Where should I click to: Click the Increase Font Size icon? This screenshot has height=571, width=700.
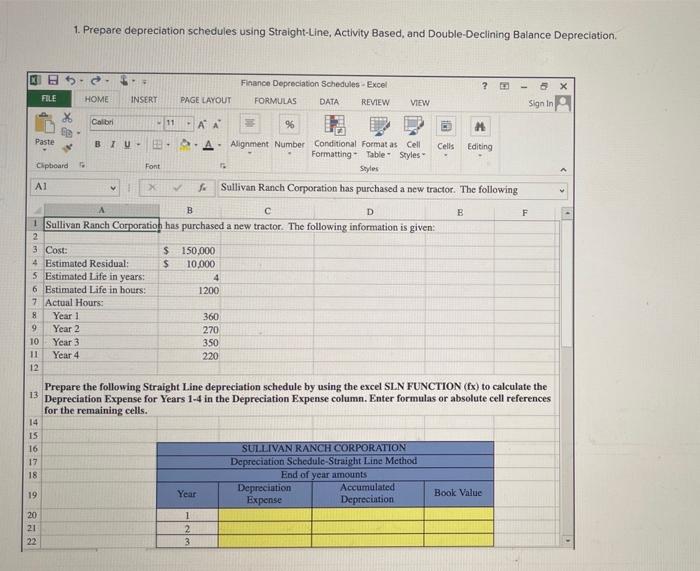pos(202,125)
